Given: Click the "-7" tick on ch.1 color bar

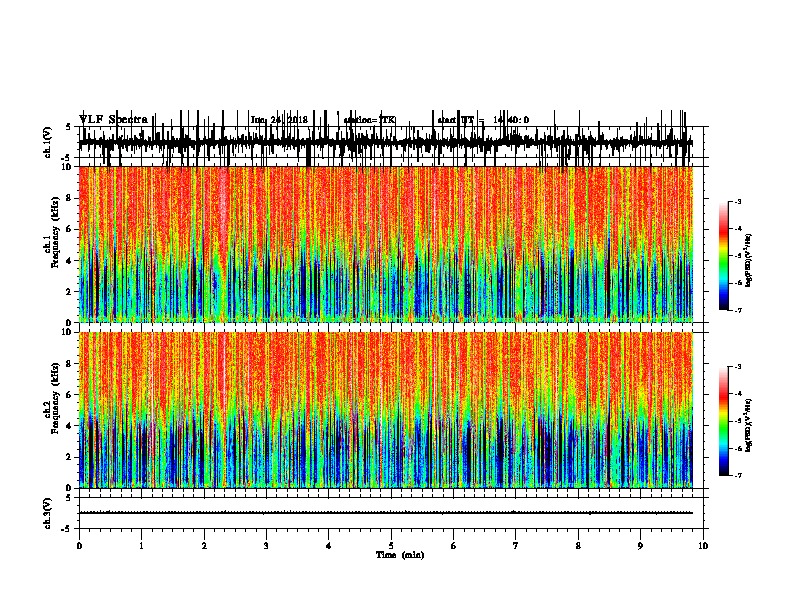Looking at the screenshot, I should (x=737, y=310).
